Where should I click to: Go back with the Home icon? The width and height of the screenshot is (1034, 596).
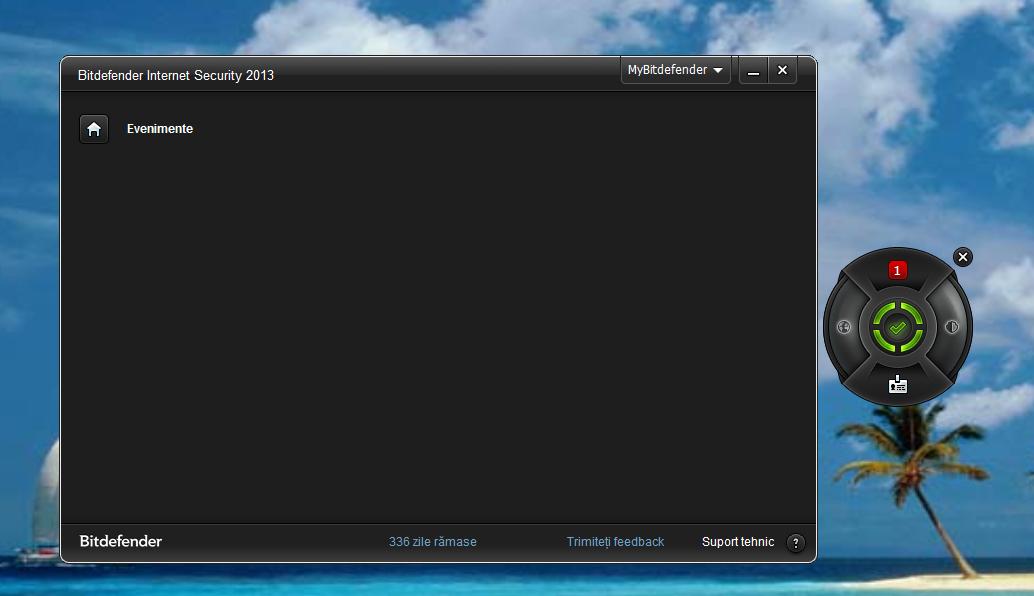tap(94, 129)
